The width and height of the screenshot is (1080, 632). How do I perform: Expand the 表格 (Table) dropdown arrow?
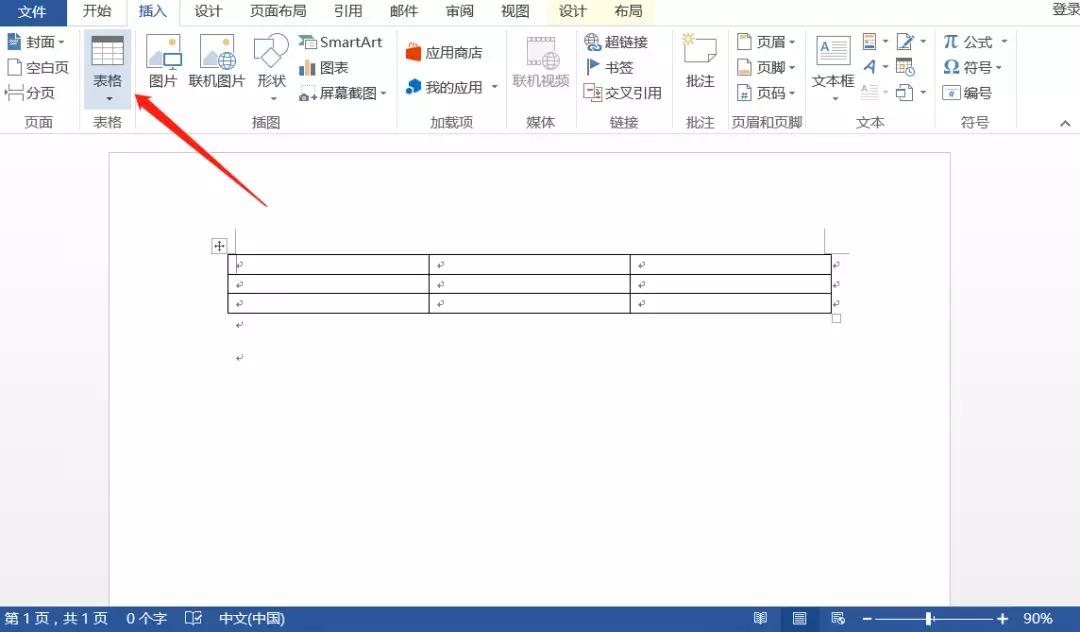pos(107,100)
